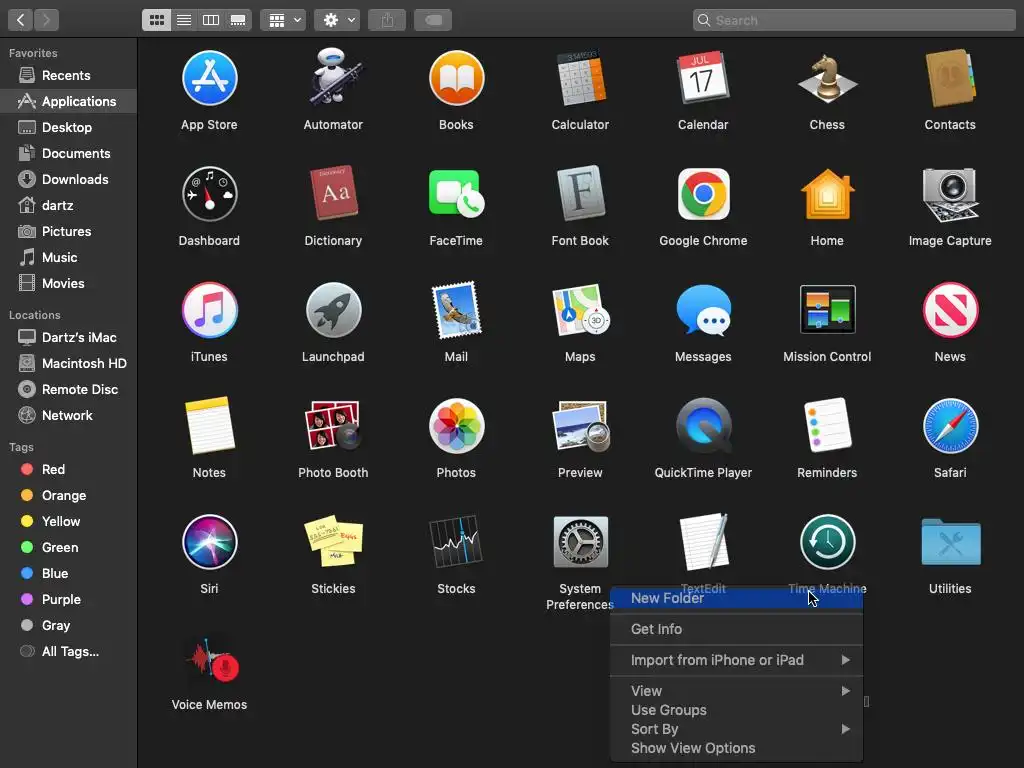Select Mission Control app
Screen dimensions: 1024x768
(827, 310)
